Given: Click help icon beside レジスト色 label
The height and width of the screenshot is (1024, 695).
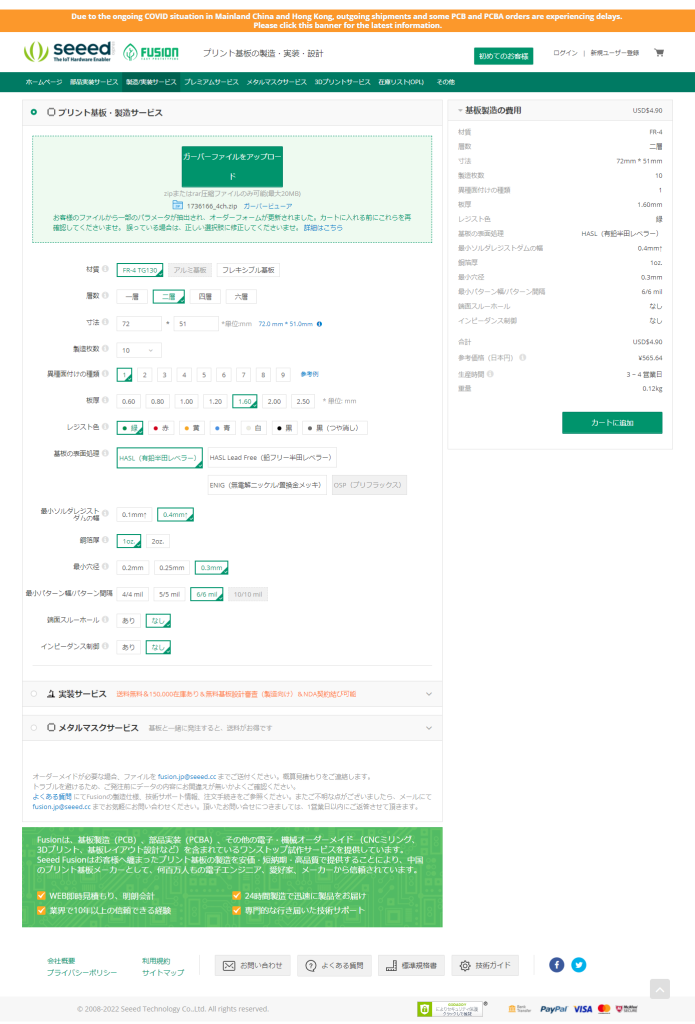Looking at the screenshot, I should [106, 427].
